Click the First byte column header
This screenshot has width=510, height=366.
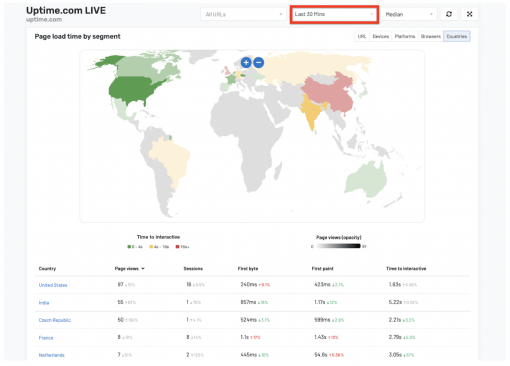pos(248,268)
